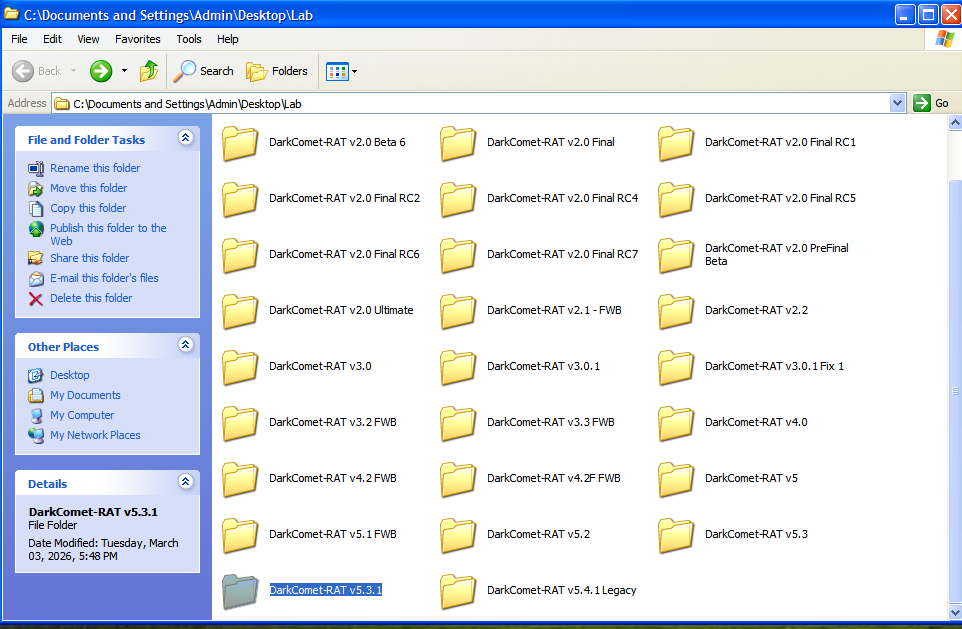
Task: Select the DarkComet-RAT v5.4.1 Legacy folder icon
Action: [458, 591]
